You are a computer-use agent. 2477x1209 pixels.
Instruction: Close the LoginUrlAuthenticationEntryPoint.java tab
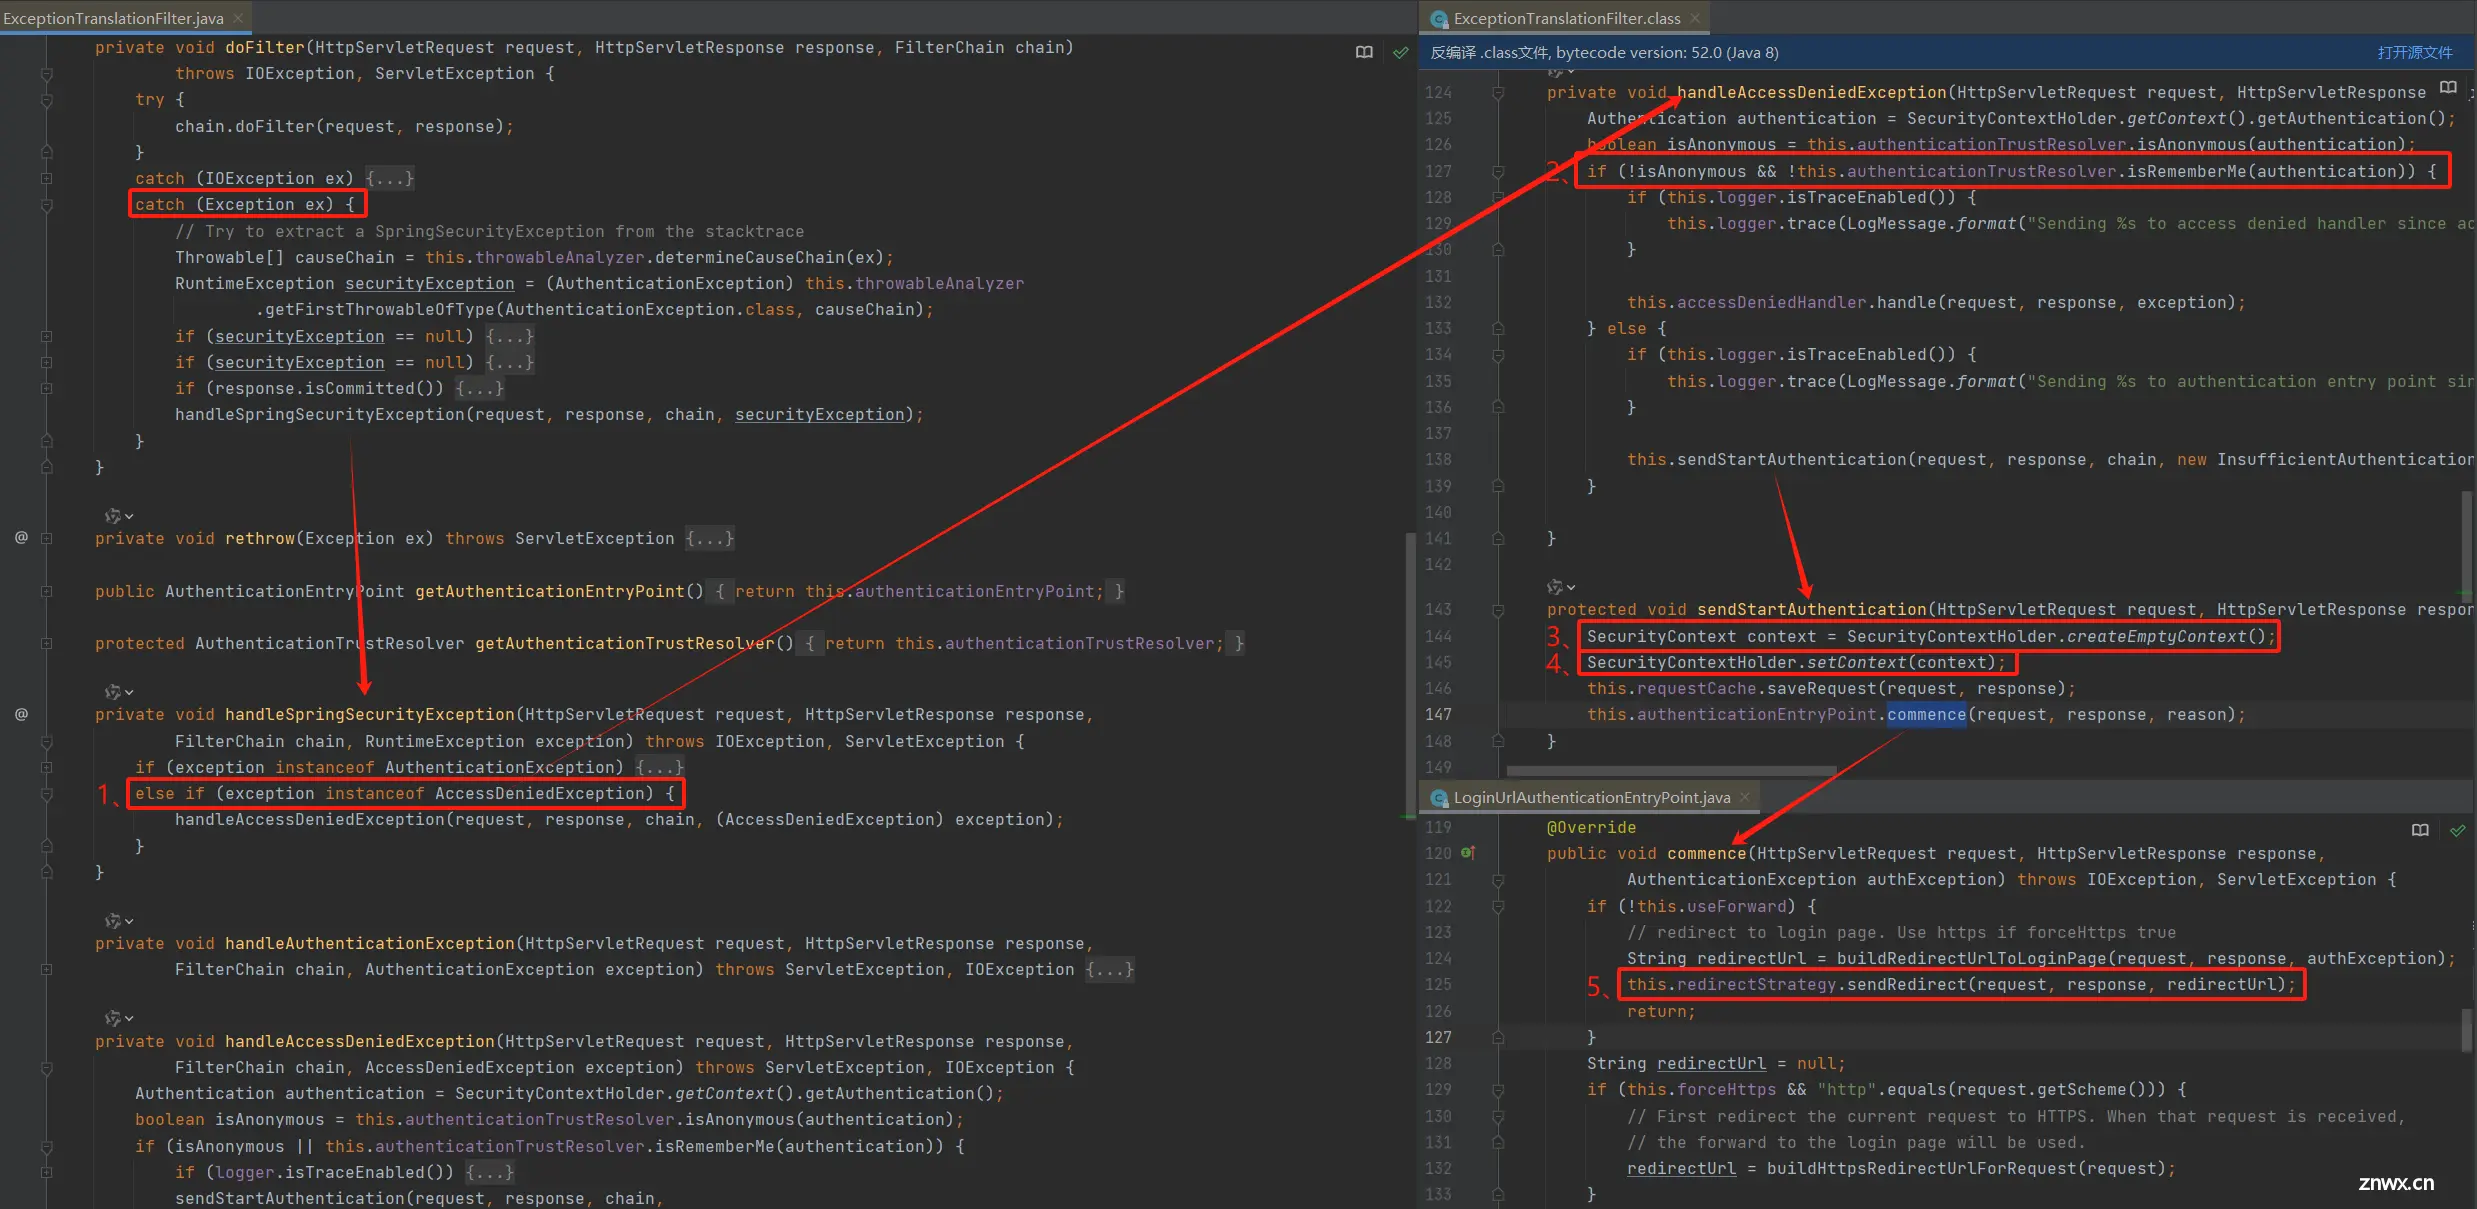[1745, 797]
